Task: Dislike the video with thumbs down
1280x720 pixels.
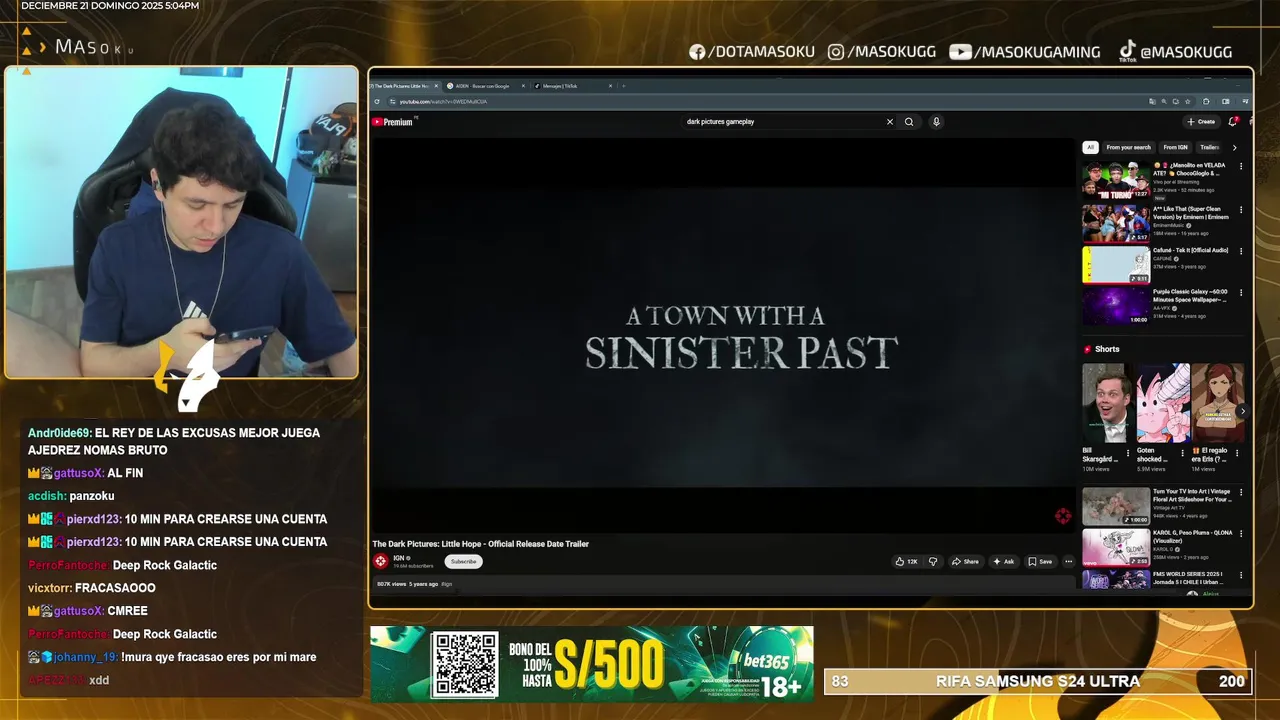Action: [933, 562]
